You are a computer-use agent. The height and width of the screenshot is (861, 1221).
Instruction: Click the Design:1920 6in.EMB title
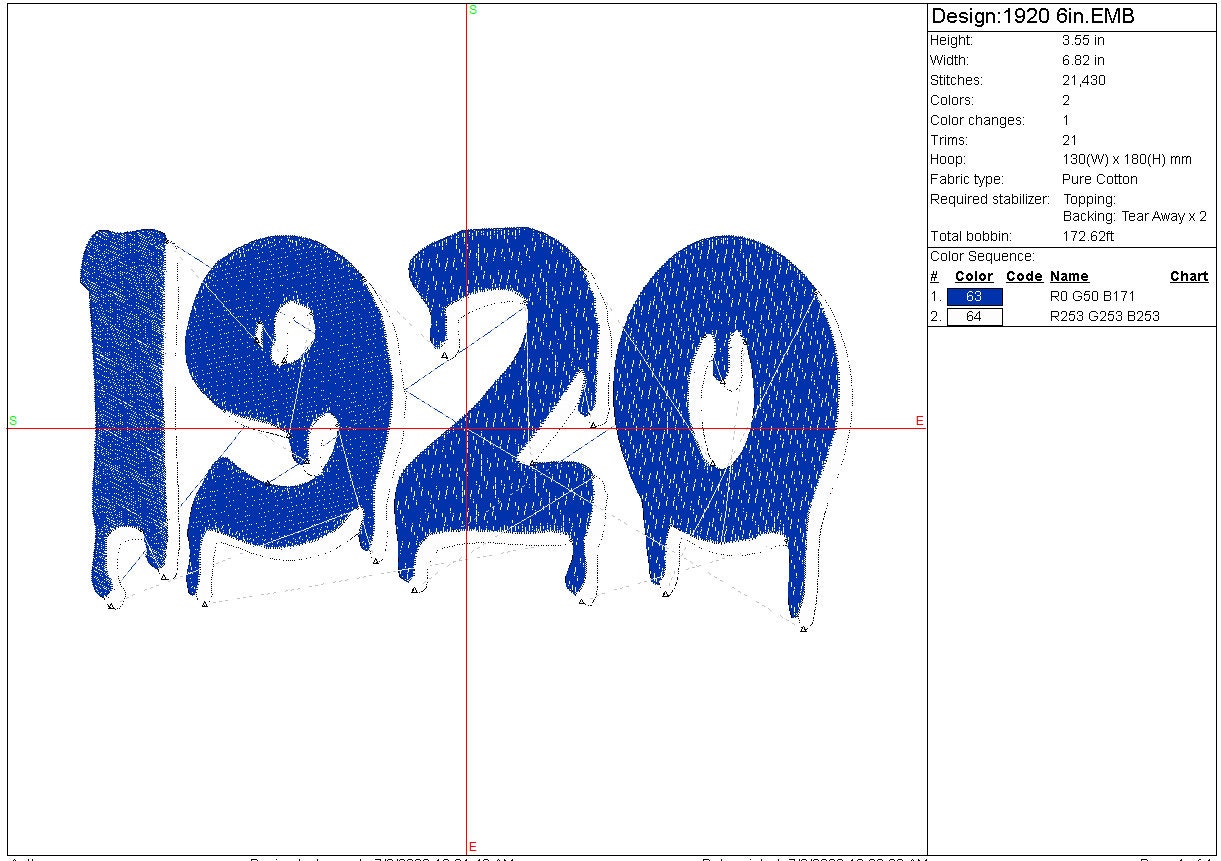pyautogui.click(x=1032, y=17)
